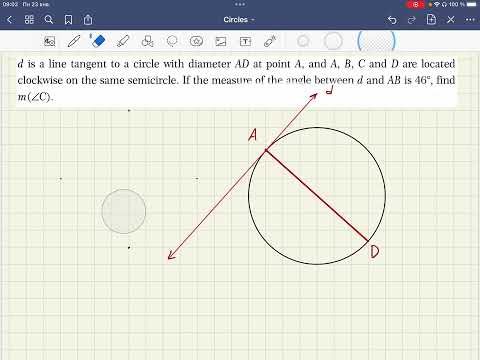
Task: Expand the Circles document title dropdown
Action: click(x=239, y=20)
